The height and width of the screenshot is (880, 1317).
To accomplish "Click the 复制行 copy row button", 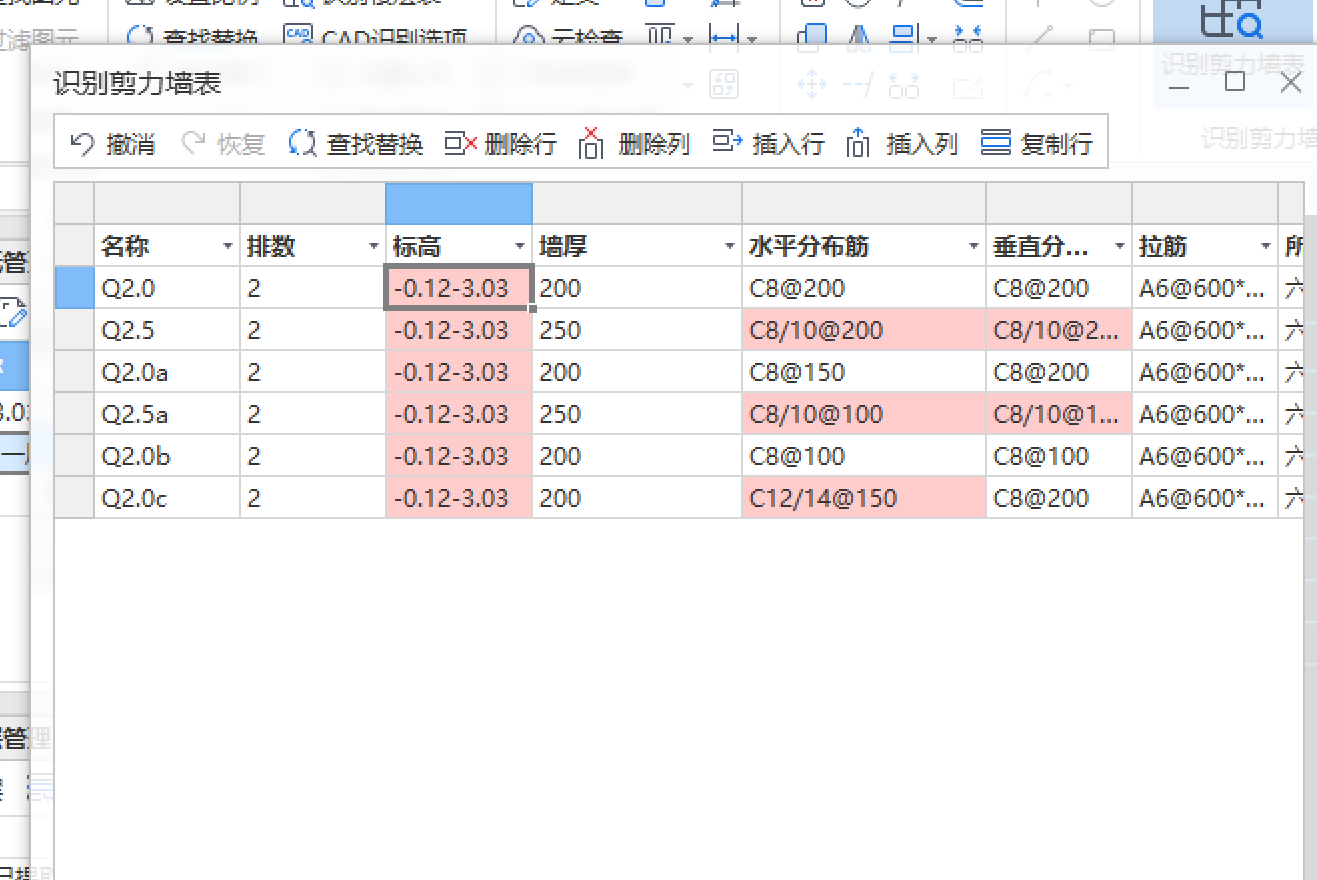I will (x=1036, y=144).
